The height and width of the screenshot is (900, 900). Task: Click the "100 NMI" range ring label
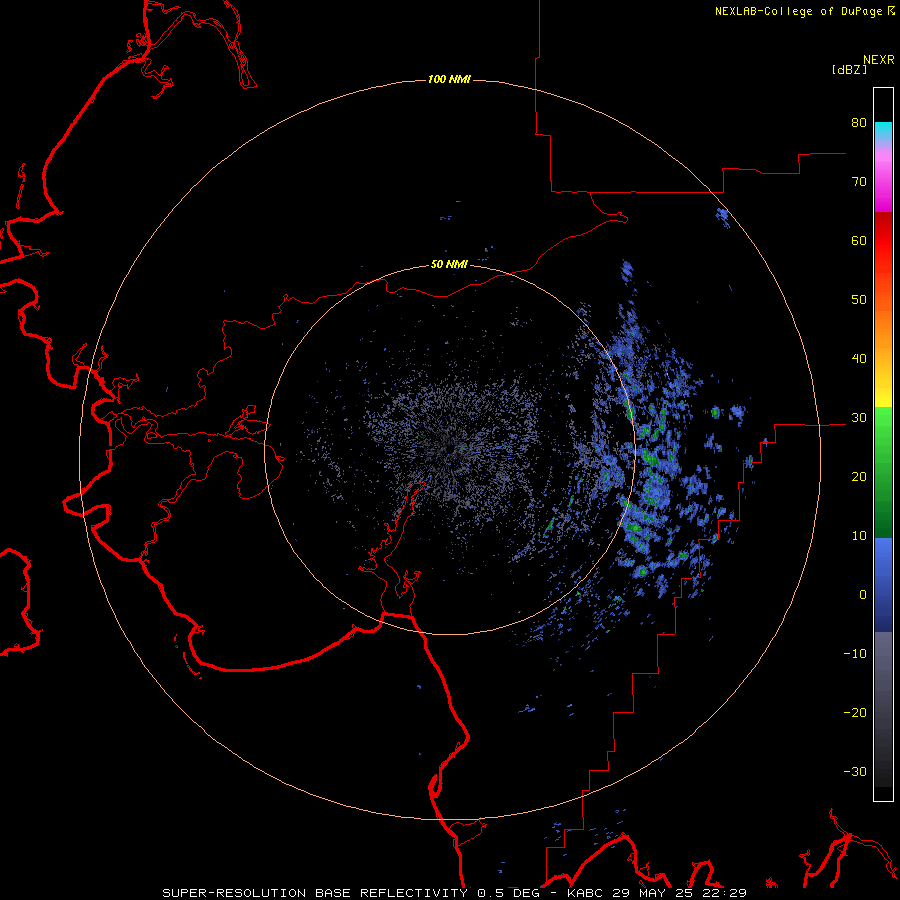click(449, 79)
